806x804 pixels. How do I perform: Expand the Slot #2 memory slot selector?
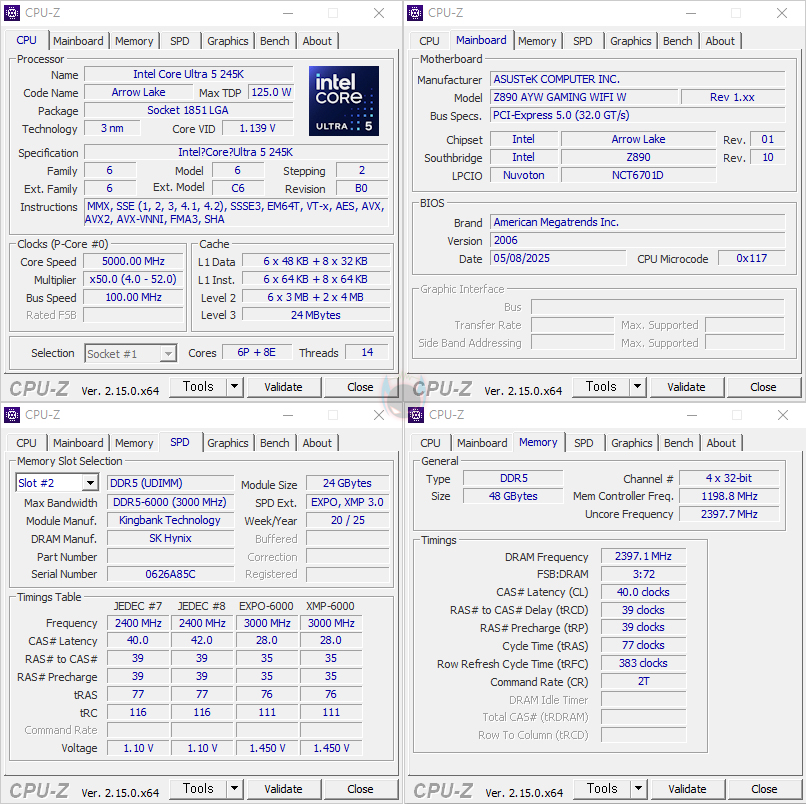pyautogui.click(x=90, y=483)
